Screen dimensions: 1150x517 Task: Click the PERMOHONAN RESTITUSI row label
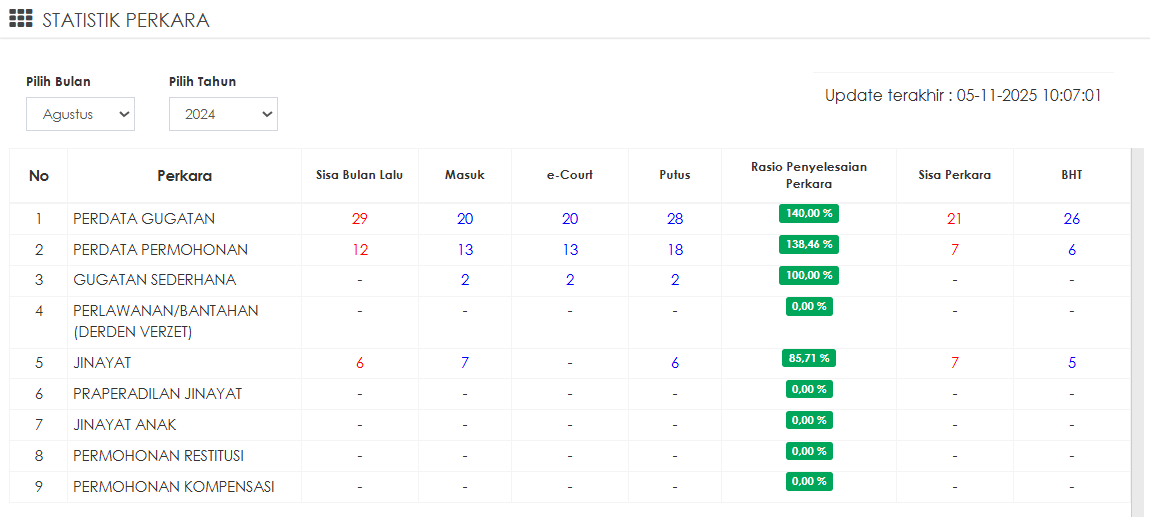pos(158,456)
